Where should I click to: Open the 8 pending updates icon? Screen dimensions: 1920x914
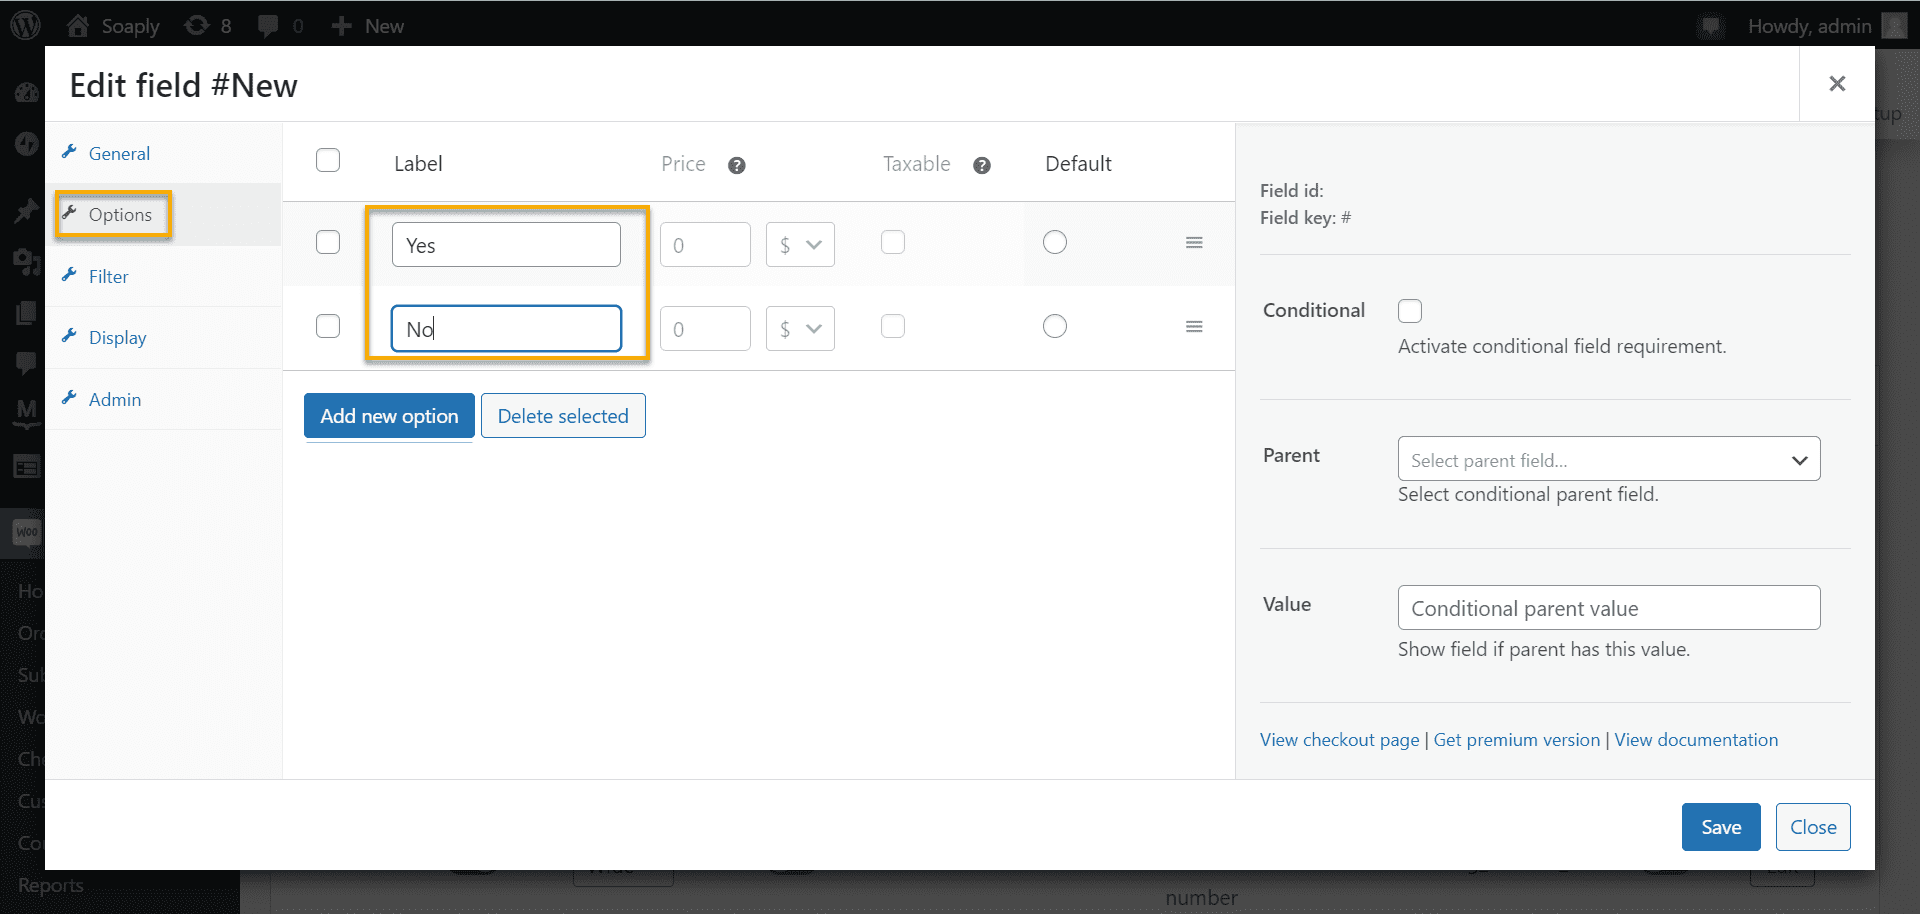tap(208, 26)
